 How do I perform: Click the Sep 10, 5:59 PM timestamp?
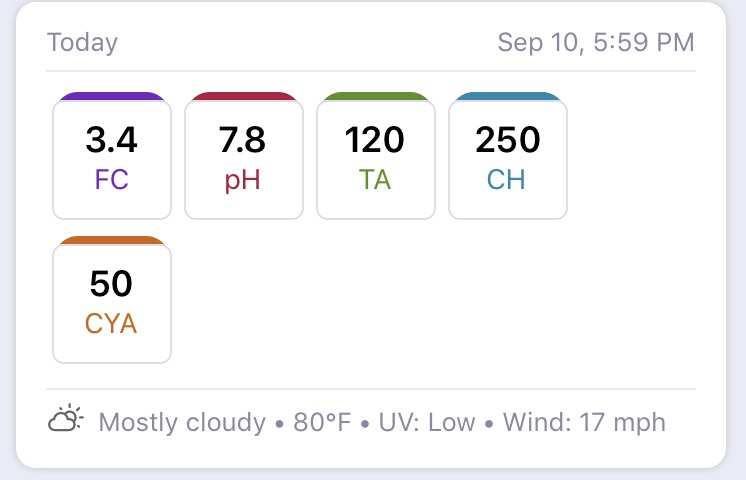tap(596, 42)
